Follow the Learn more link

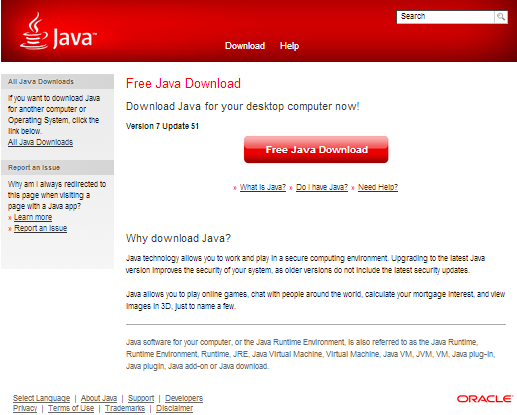tap(33, 217)
